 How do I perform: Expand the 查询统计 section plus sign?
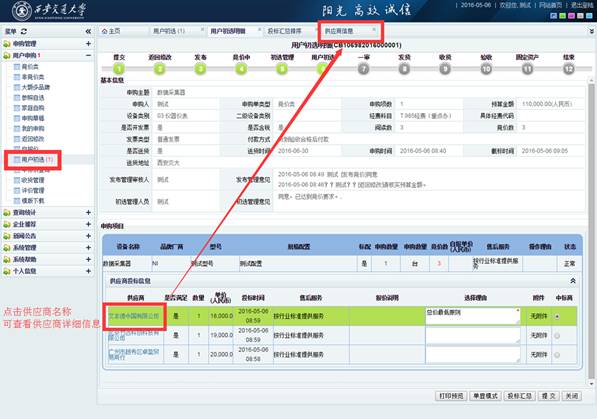(x=88, y=213)
